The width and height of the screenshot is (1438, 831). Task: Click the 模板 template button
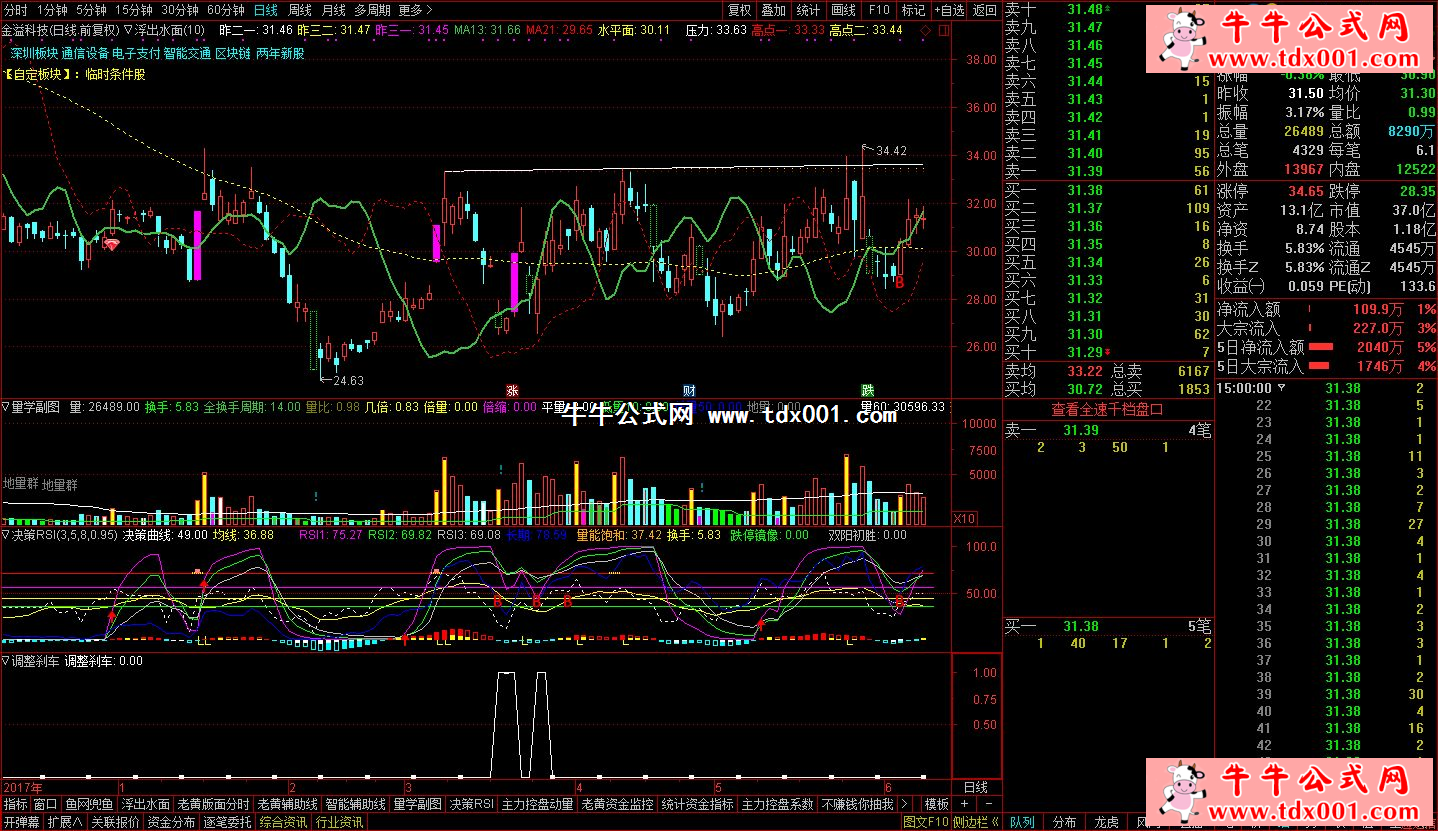pyautogui.click(x=937, y=804)
